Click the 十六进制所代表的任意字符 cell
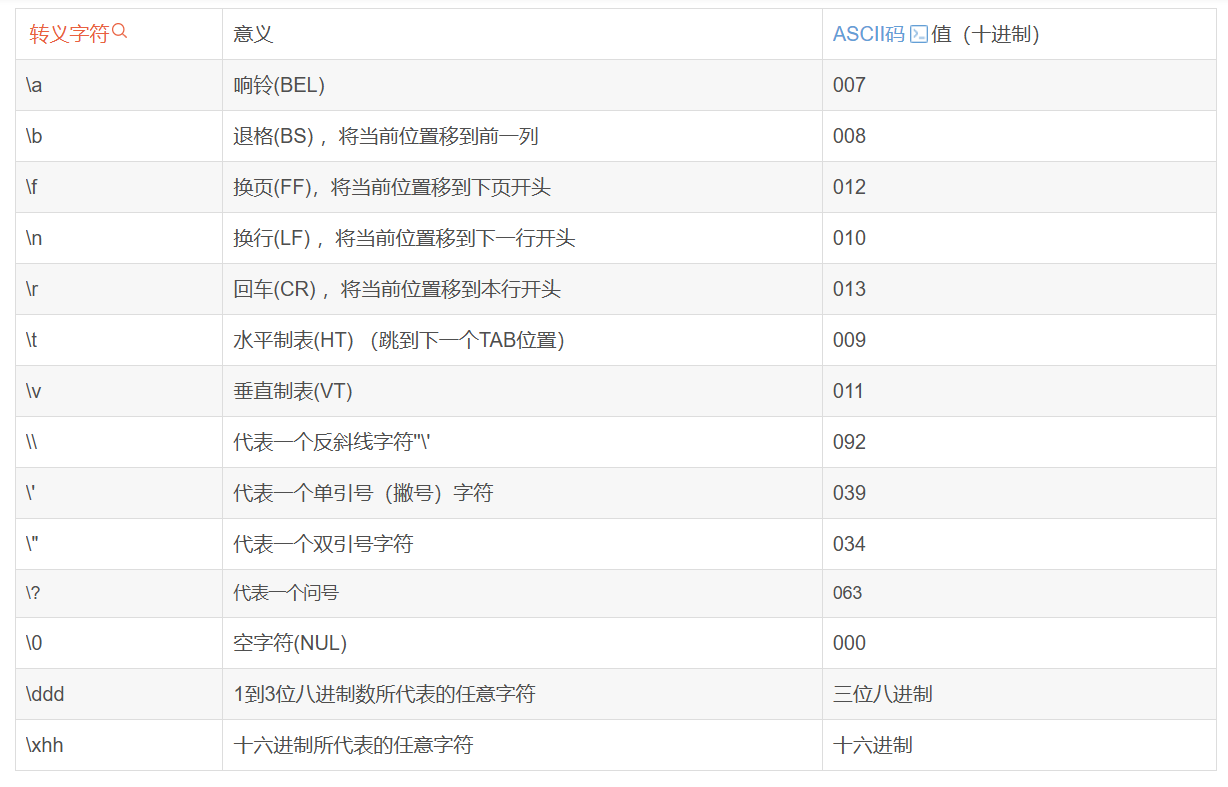The height and width of the screenshot is (787, 1228). pos(522,745)
